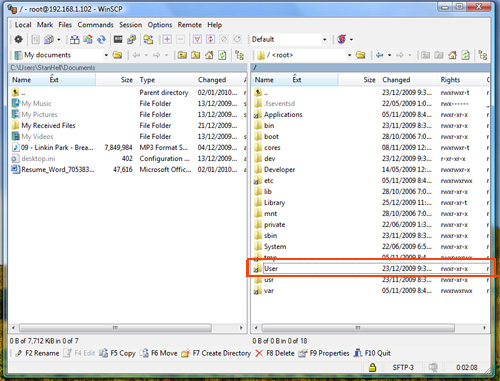
Task: Open the Commands menu
Action: (x=95, y=25)
